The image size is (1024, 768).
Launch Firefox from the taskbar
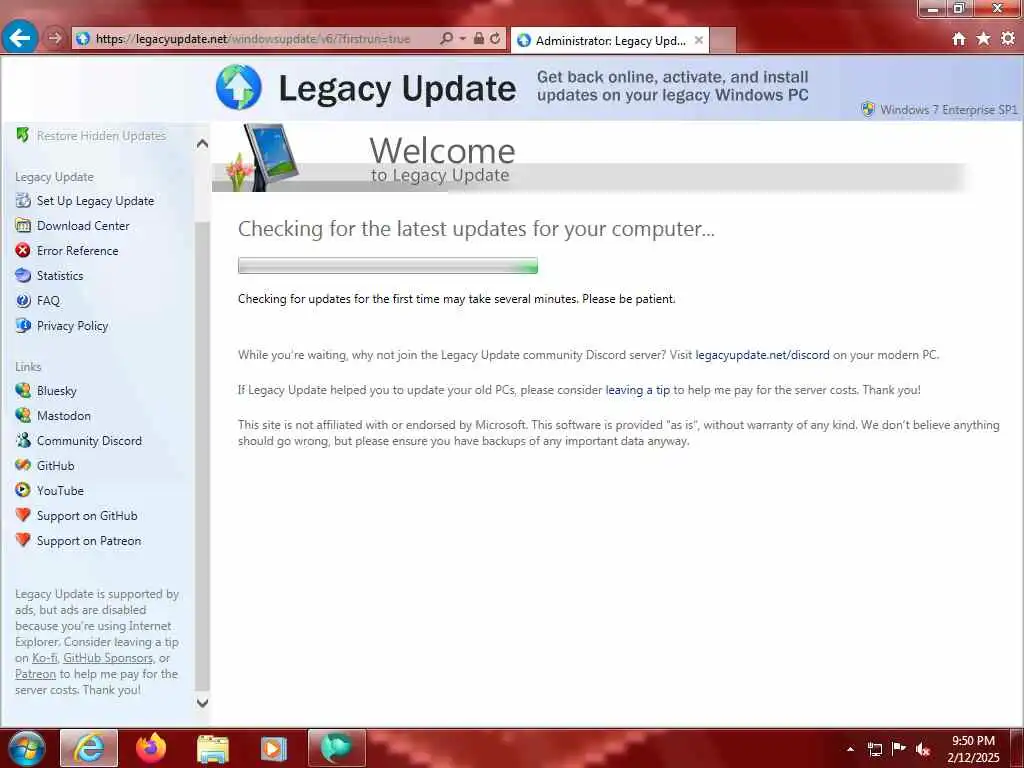click(x=151, y=748)
